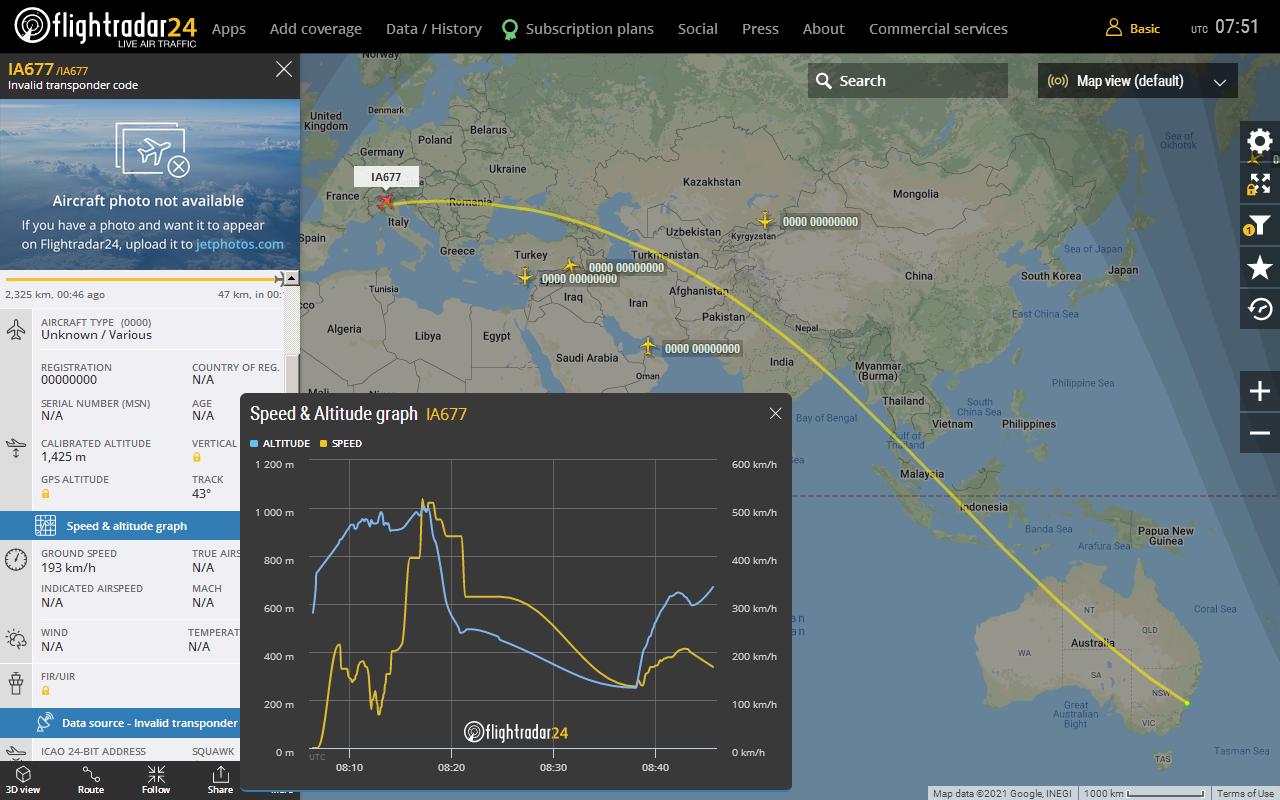The width and height of the screenshot is (1280, 800).
Task: Click the Flightradar24 logo
Action: point(105,27)
